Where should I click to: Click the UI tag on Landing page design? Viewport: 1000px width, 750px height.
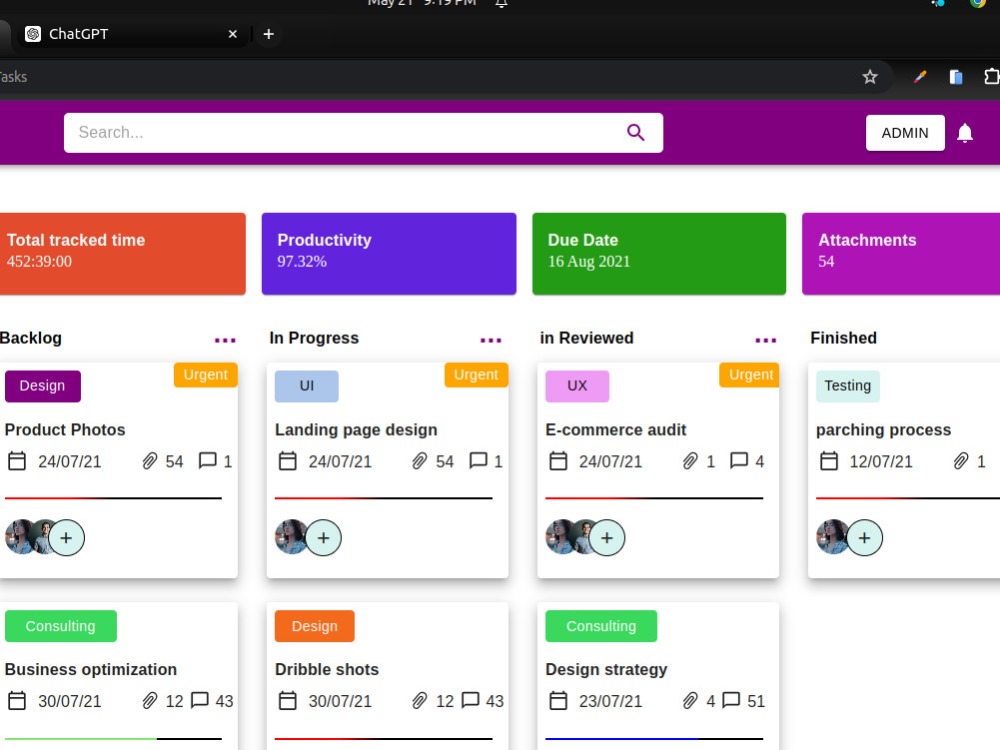point(307,386)
